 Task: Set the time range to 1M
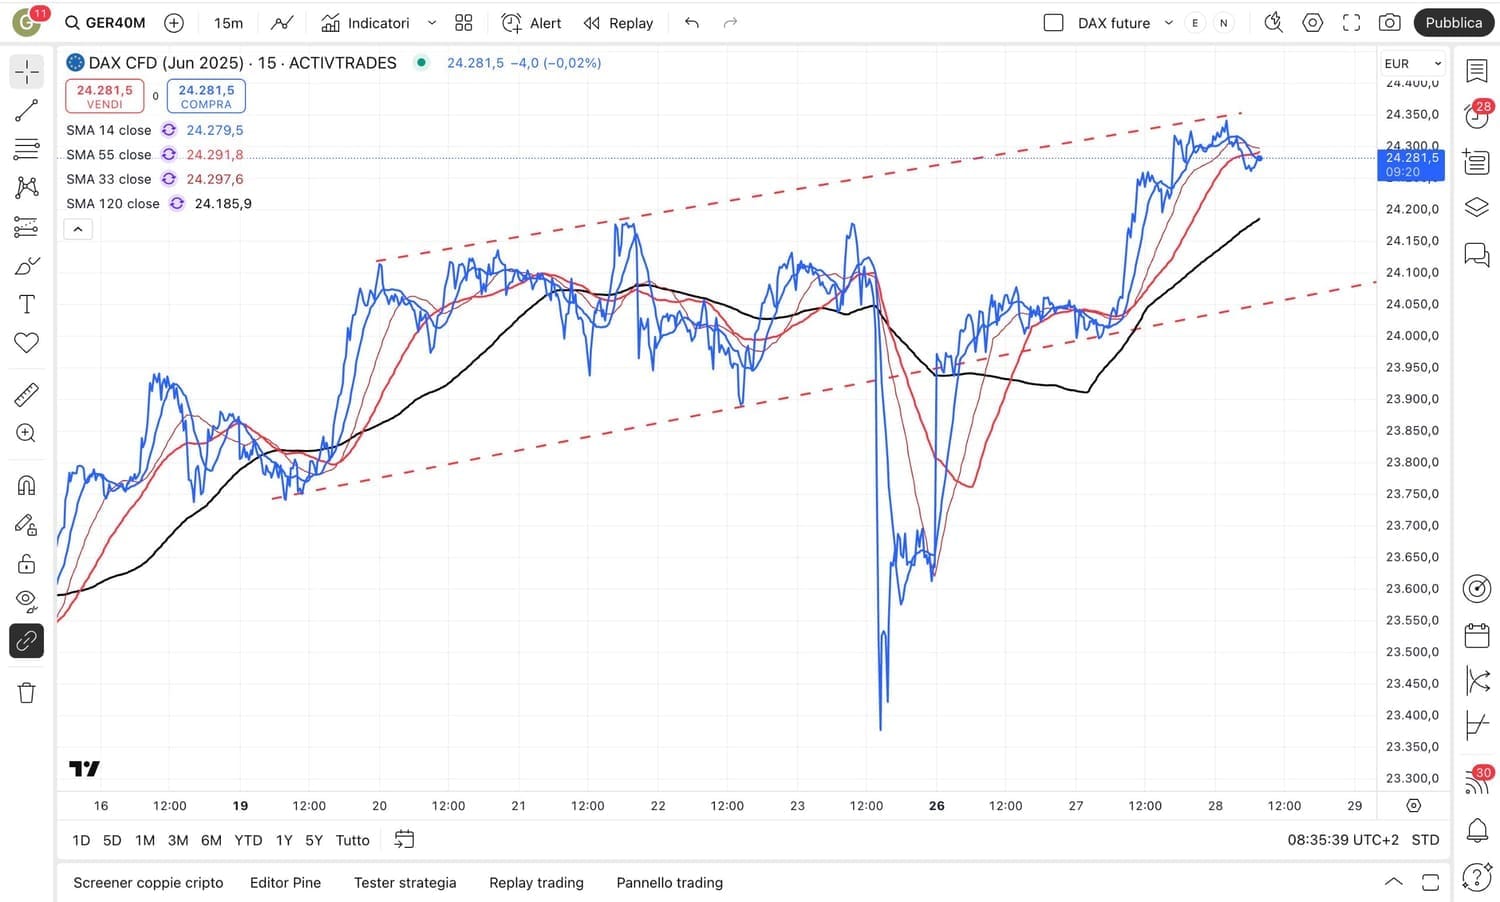(145, 840)
